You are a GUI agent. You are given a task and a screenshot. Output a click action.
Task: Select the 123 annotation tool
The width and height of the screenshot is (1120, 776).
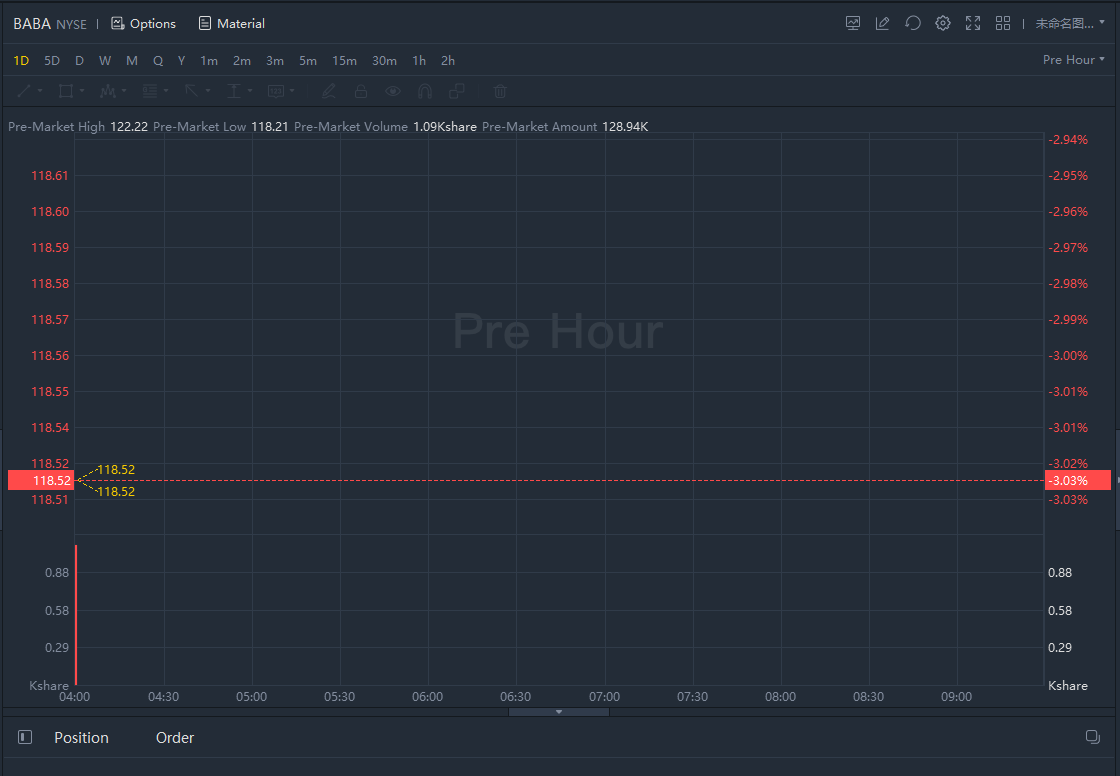276,91
